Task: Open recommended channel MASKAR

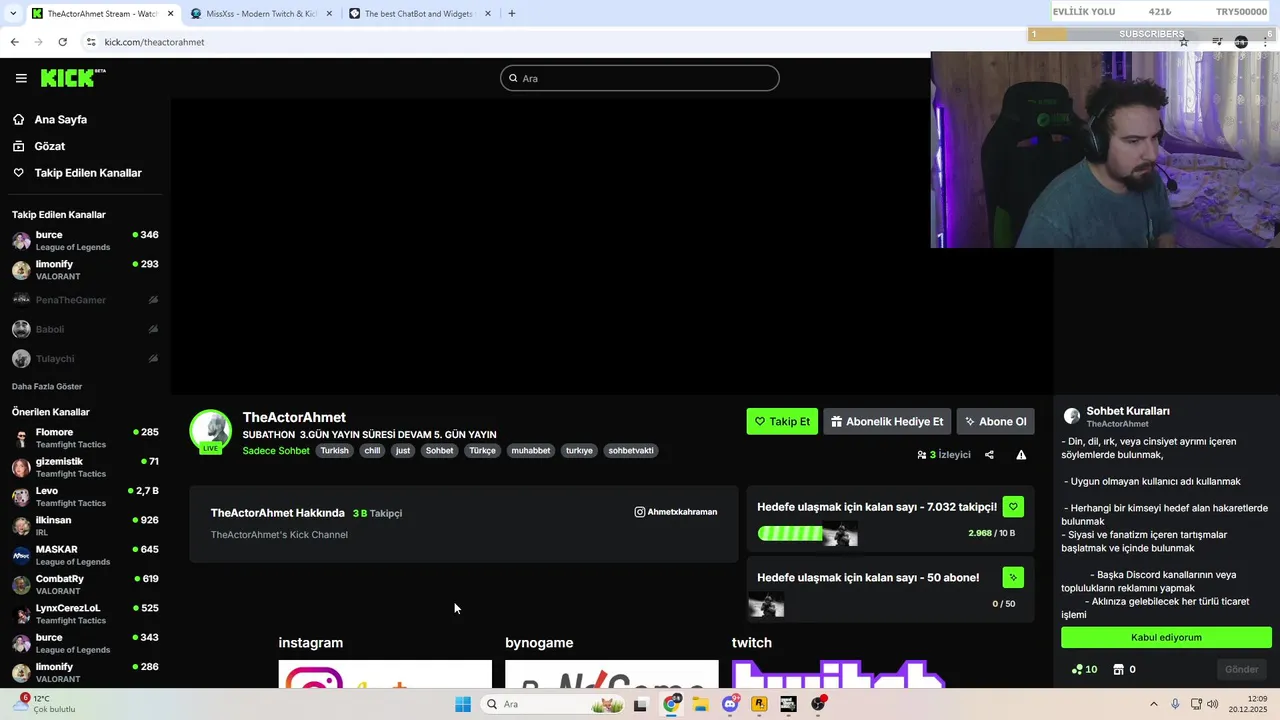Action: point(85,555)
